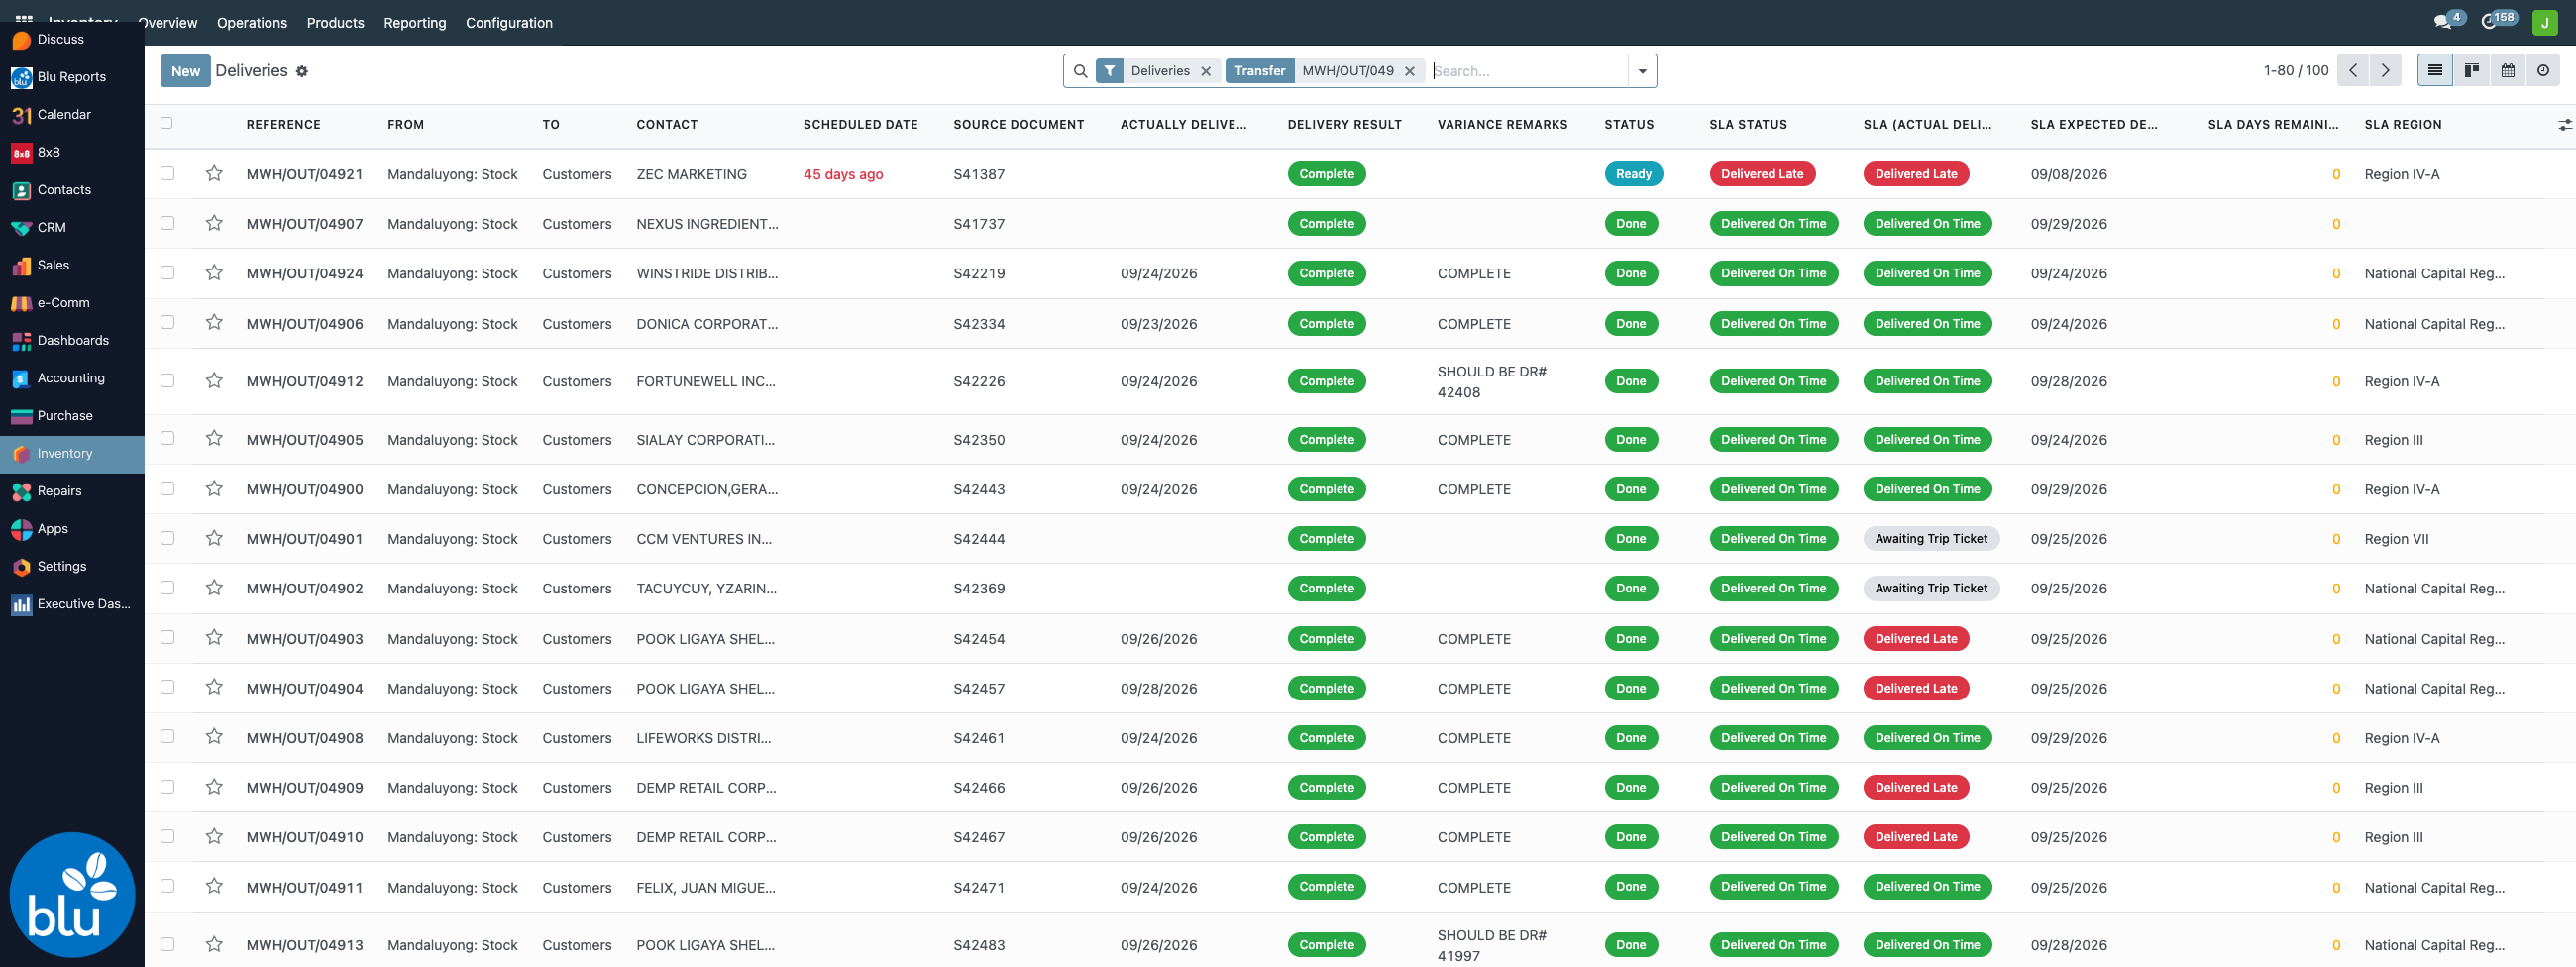The width and height of the screenshot is (2576, 967).
Task: Sort by Scheduled Date column
Action: point(860,125)
